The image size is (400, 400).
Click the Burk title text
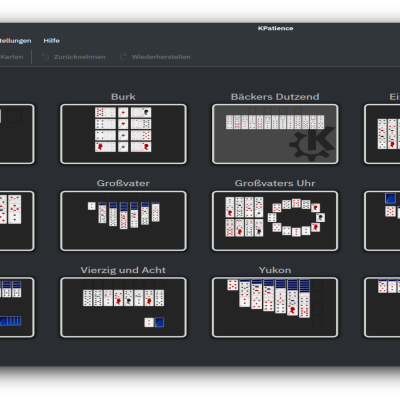click(x=123, y=97)
